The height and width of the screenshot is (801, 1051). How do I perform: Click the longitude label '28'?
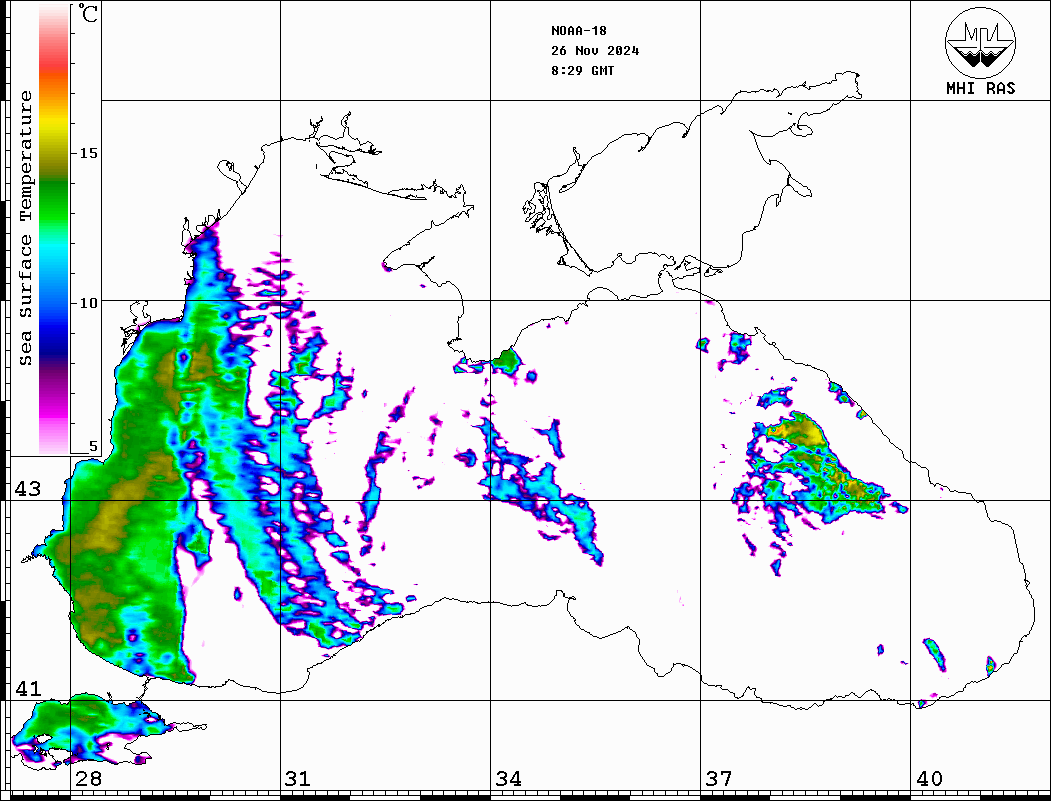(x=88, y=778)
